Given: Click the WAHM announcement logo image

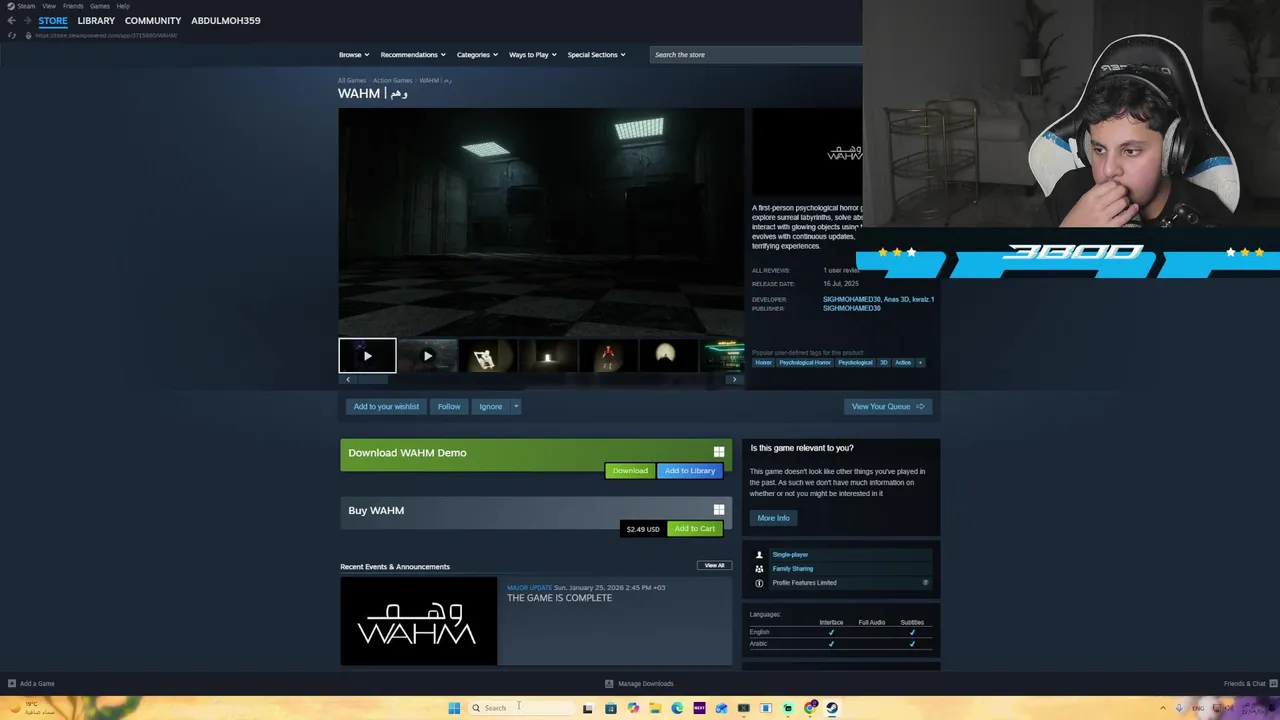Looking at the screenshot, I should coord(418,621).
